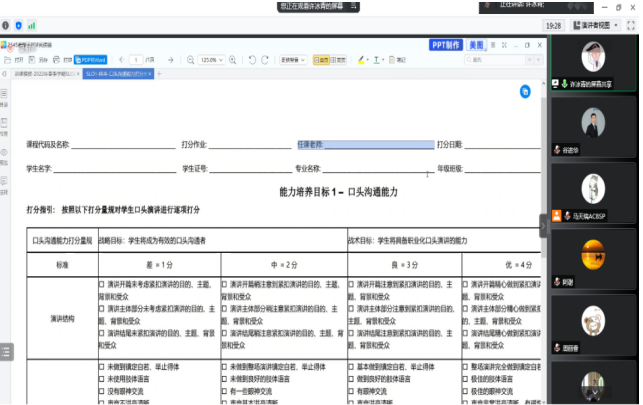
Task: Click the PDF to Word button
Action: coord(91,60)
